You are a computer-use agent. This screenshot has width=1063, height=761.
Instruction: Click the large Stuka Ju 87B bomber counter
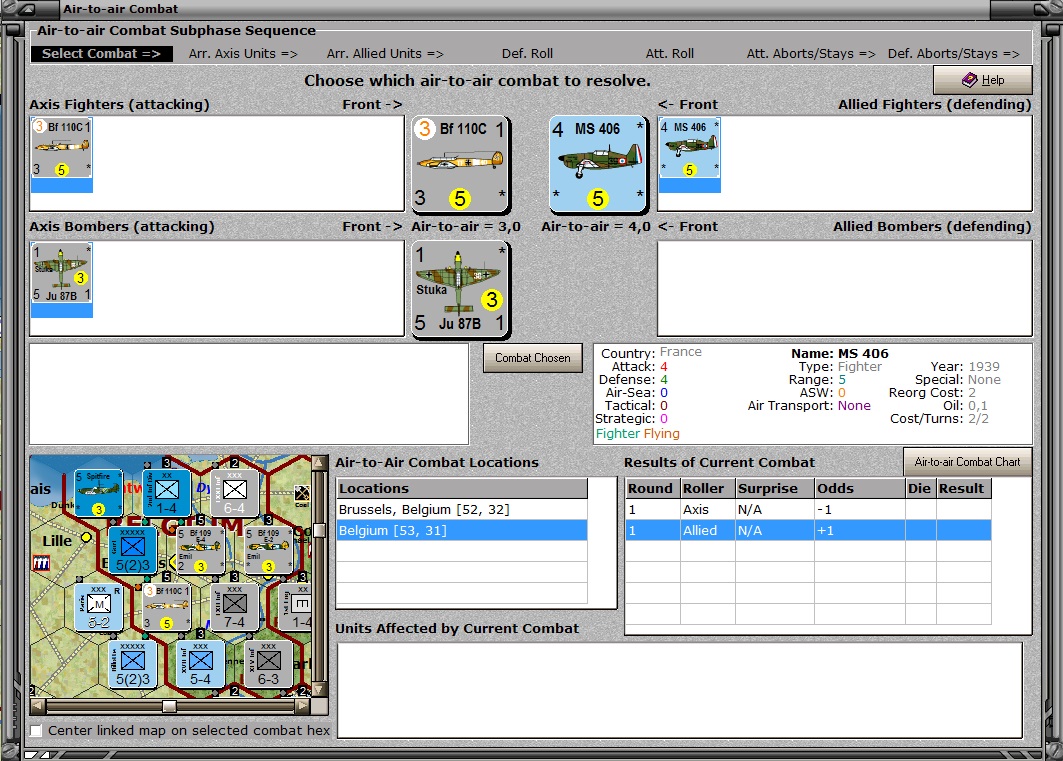[x=460, y=289]
